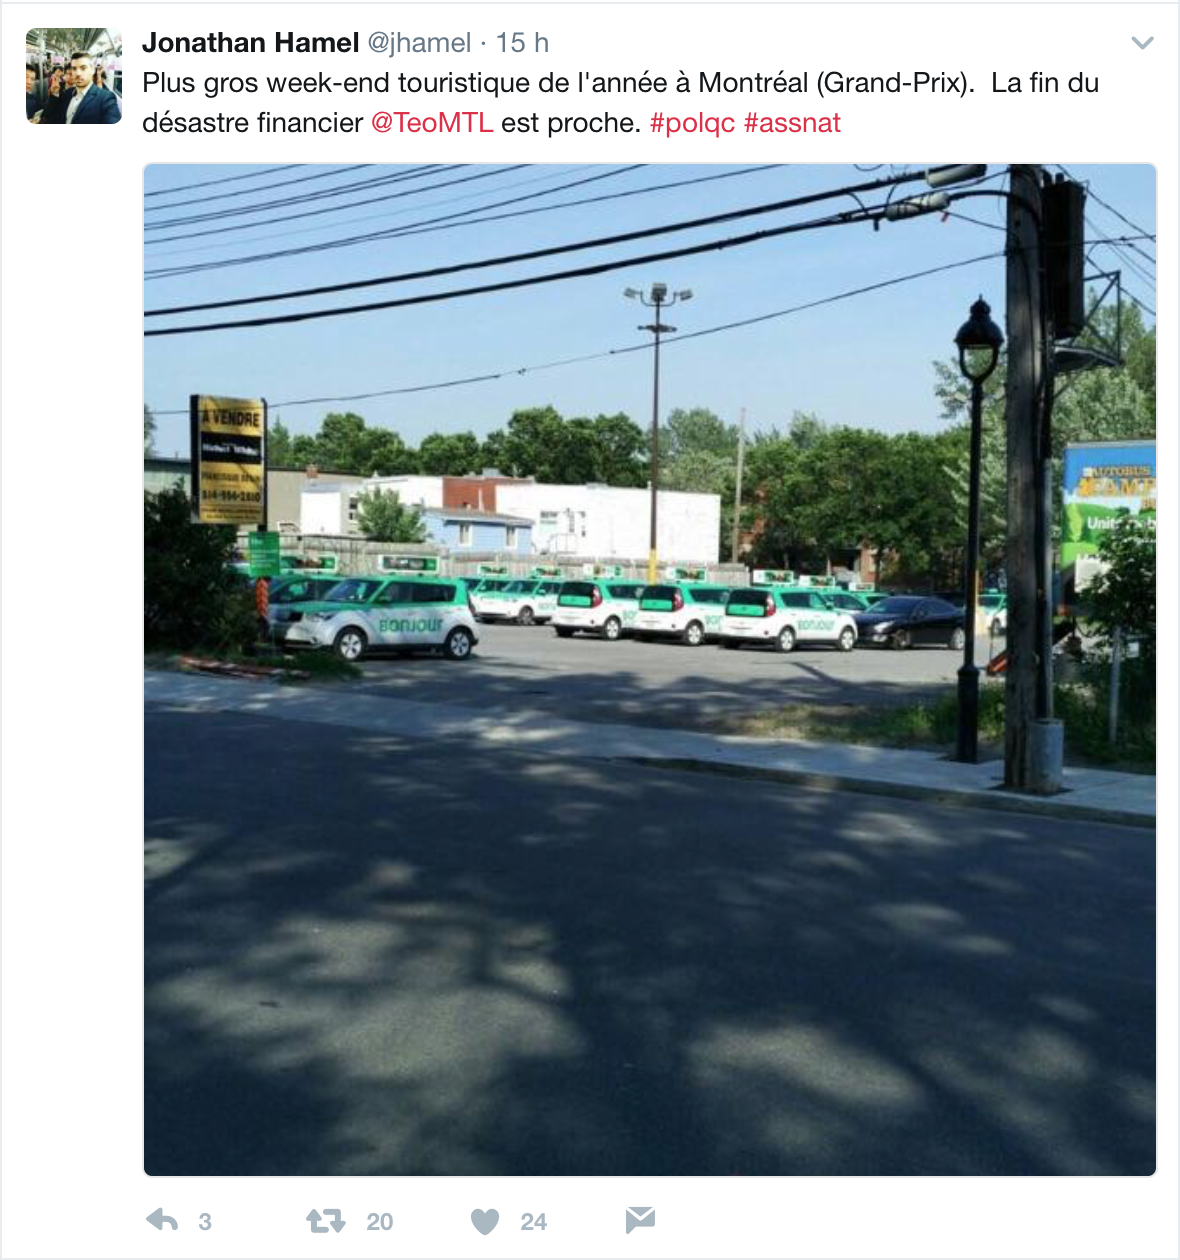Click the reply arrow icon
Viewport: 1180px width, 1260px height.
click(x=162, y=1220)
